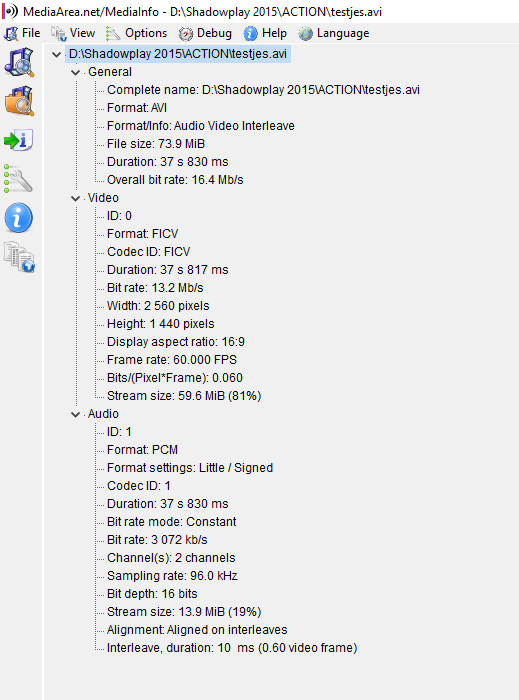Open the Language menu
Screen dimensions: 519x700
tap(334, 33)
